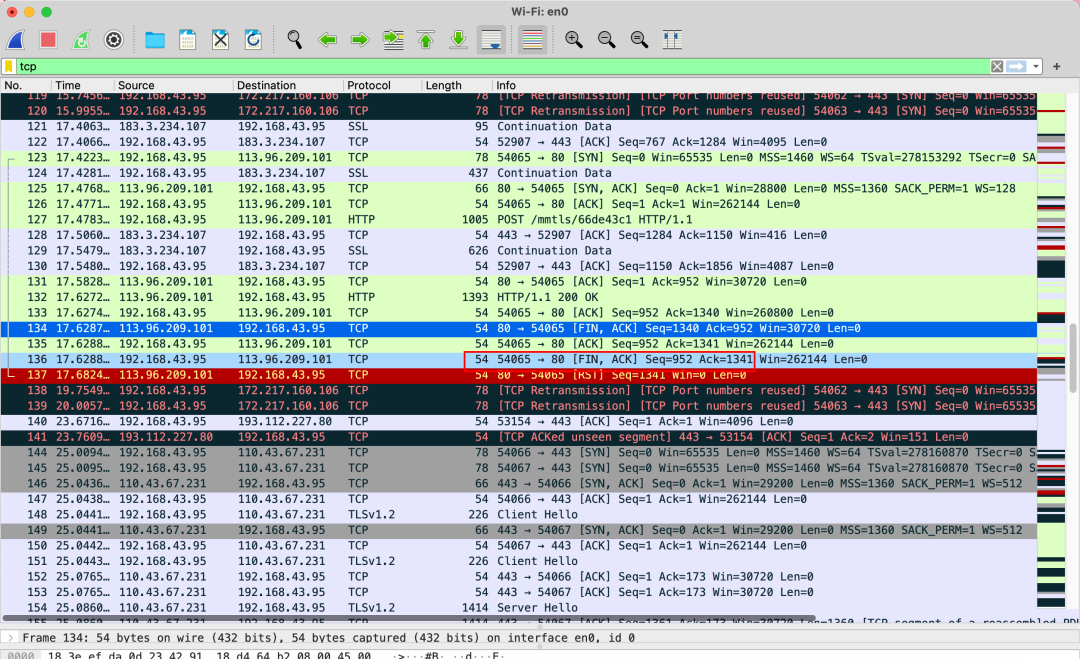Viewport: 1080px width, 659px height.
Task: Reset text to normal size
Action: pyautogui.click(x=639, y=40)
